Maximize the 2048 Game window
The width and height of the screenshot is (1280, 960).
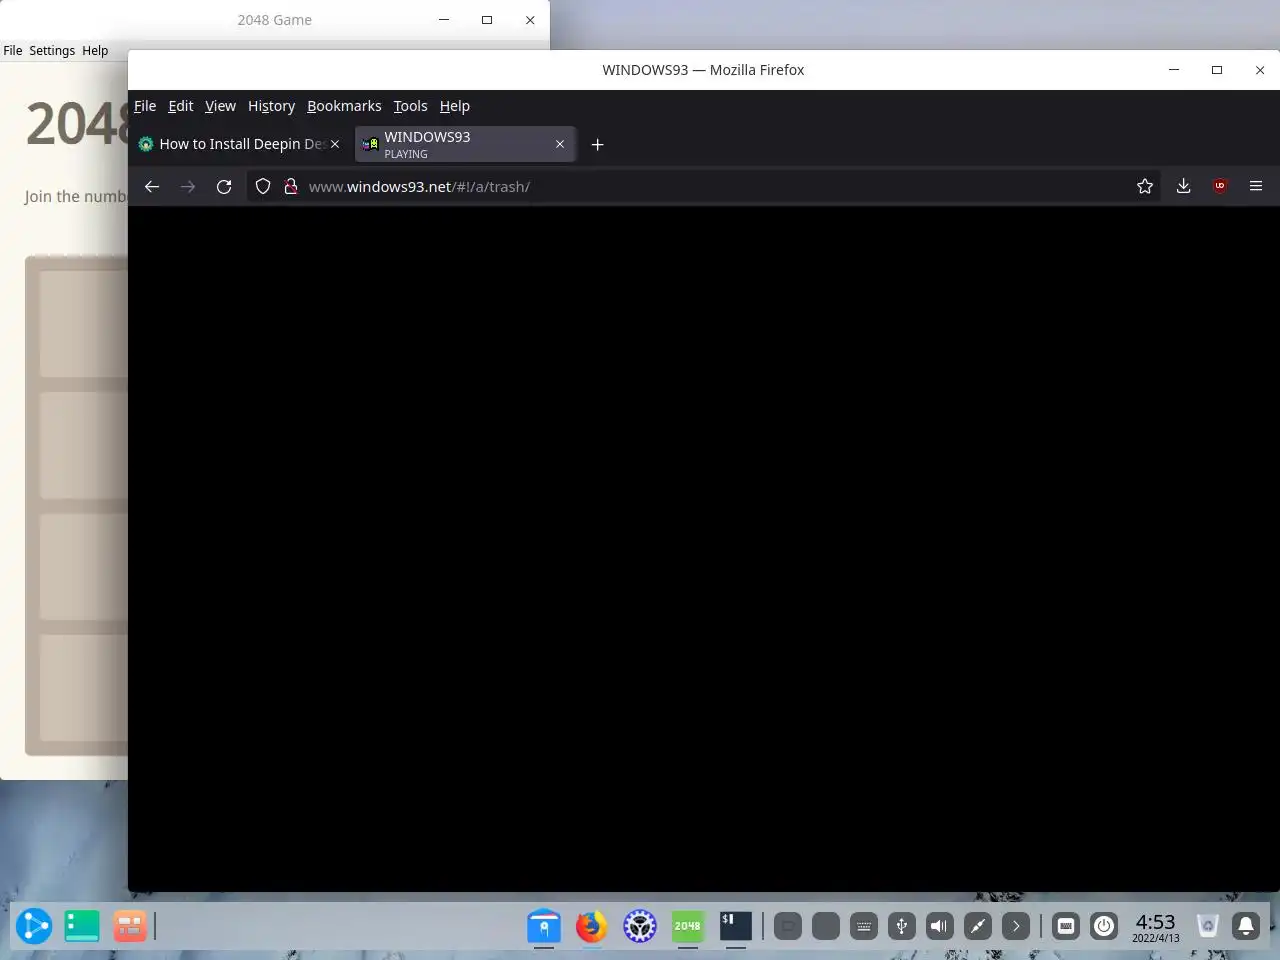tap(487, 20)
